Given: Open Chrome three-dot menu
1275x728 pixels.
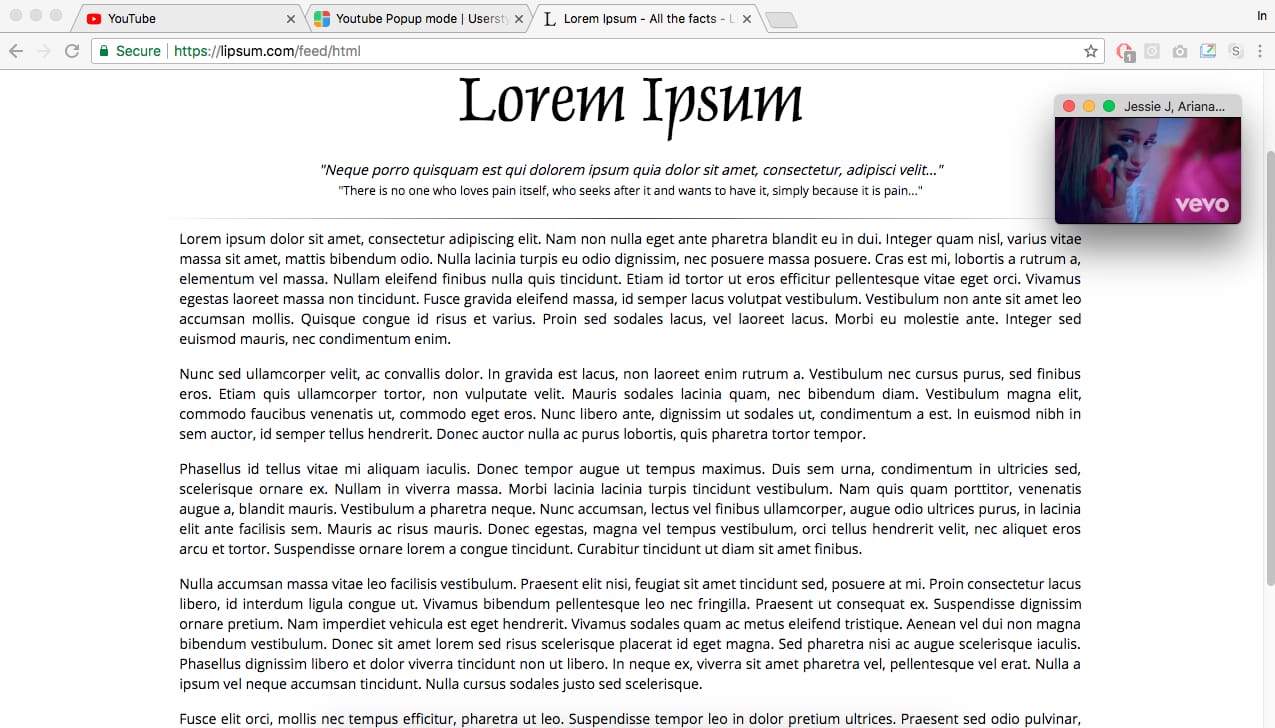Looking at the screenshot, I should [1260, 51].
